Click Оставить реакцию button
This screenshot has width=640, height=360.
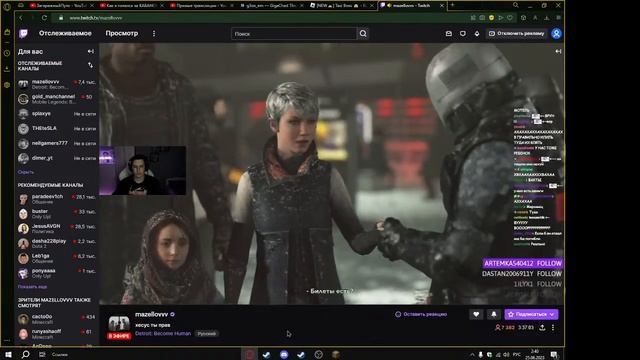tap(421, 314)
